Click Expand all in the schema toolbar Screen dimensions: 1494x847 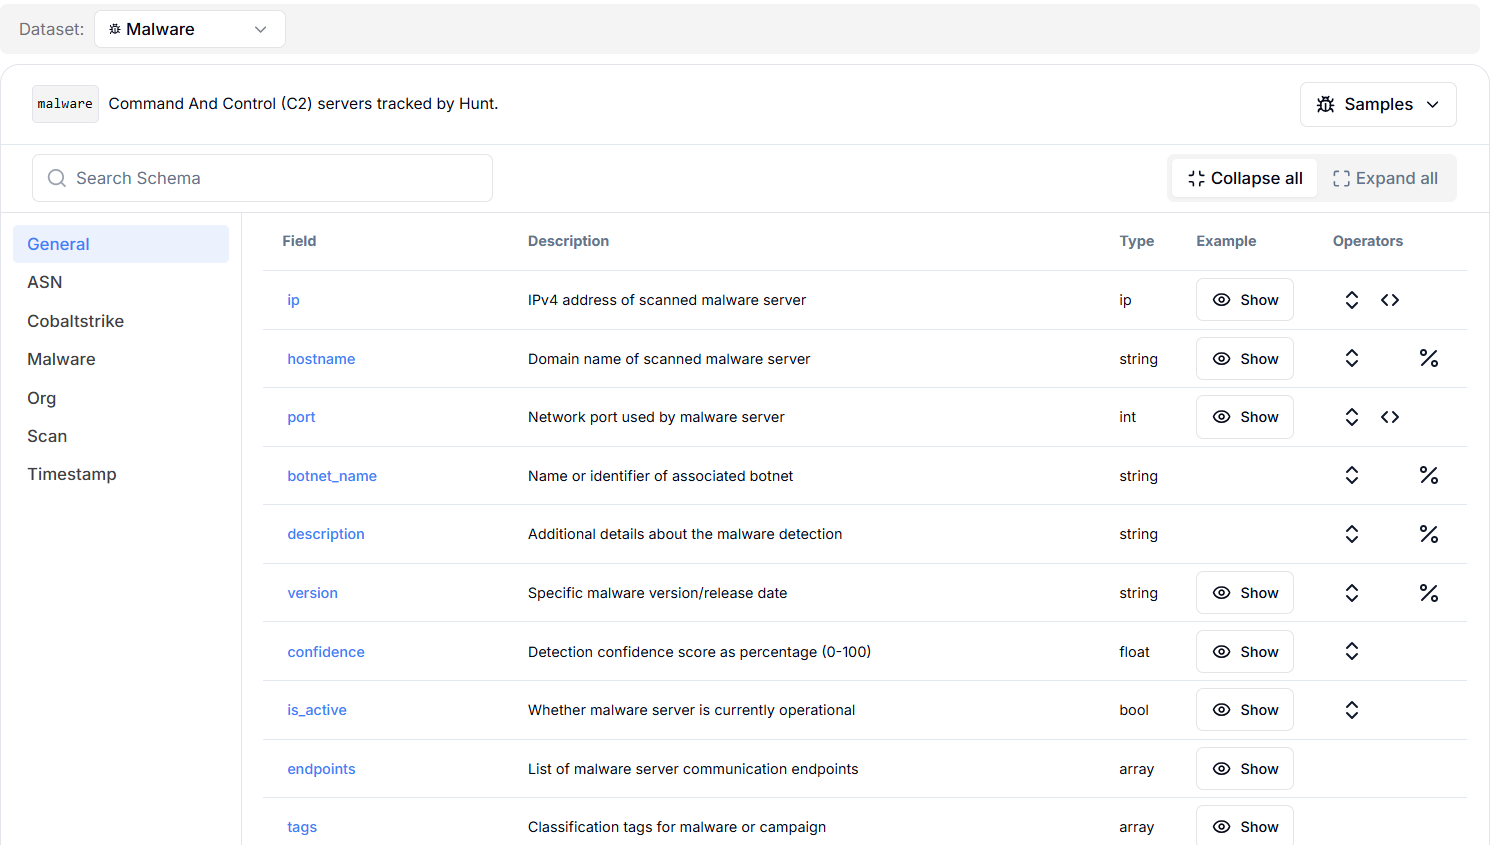tap(1386, 177)
